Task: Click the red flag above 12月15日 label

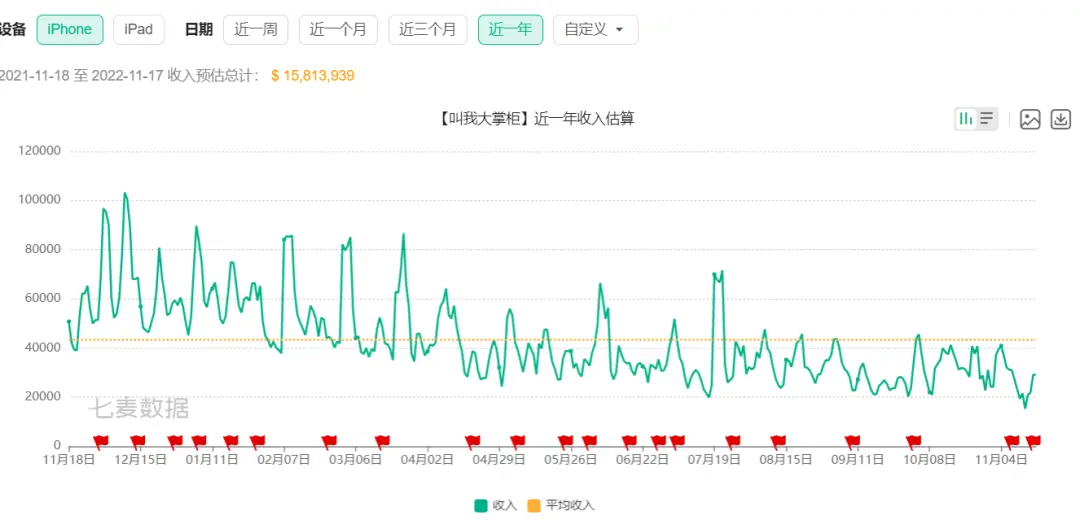Action: (138, 441)
